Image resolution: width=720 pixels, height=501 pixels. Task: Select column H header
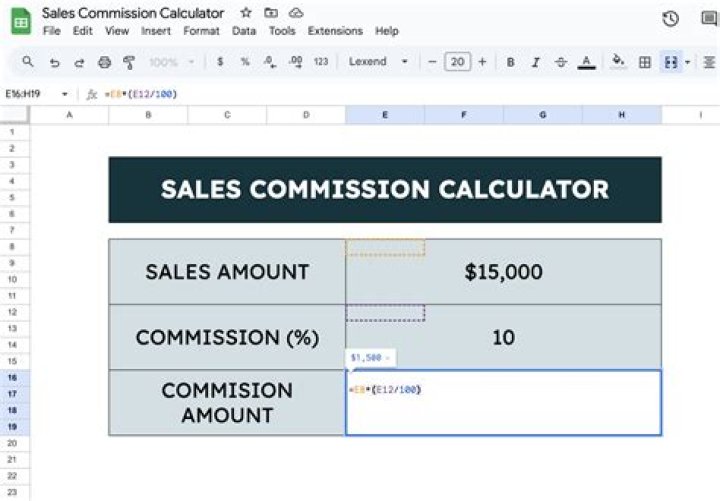click(x=622, y=115)
